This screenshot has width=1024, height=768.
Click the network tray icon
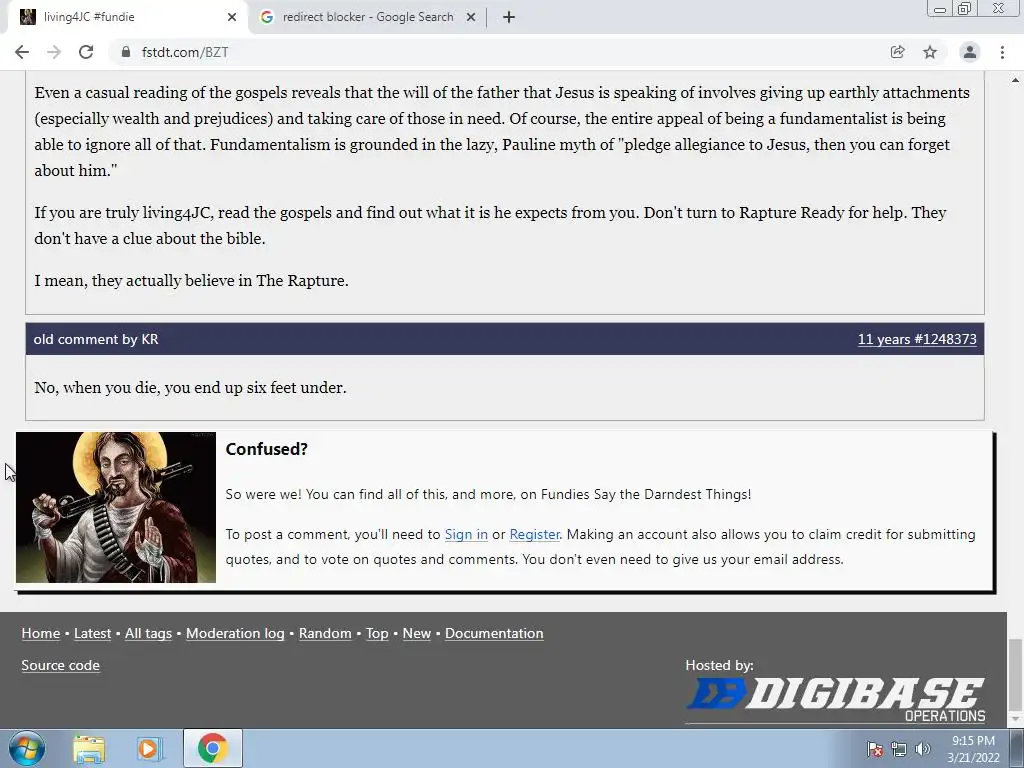(x=899, y=749)
